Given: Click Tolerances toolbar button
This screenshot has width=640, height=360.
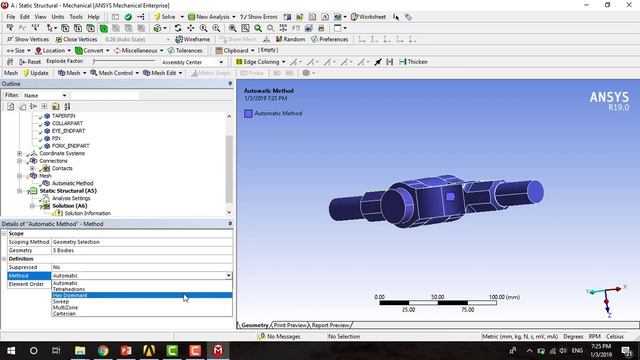Looking at the screenshot, I should click(185, 51).
